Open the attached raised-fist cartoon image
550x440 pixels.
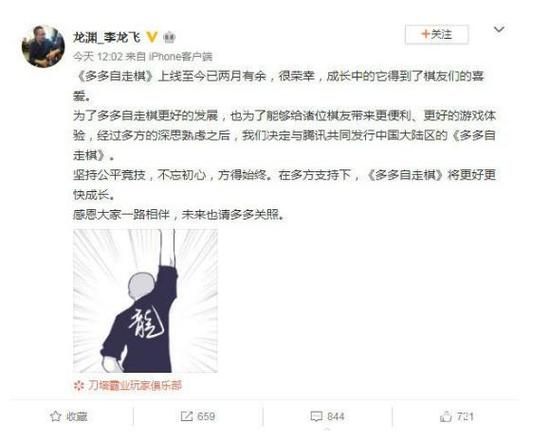(x=145, y=301)
